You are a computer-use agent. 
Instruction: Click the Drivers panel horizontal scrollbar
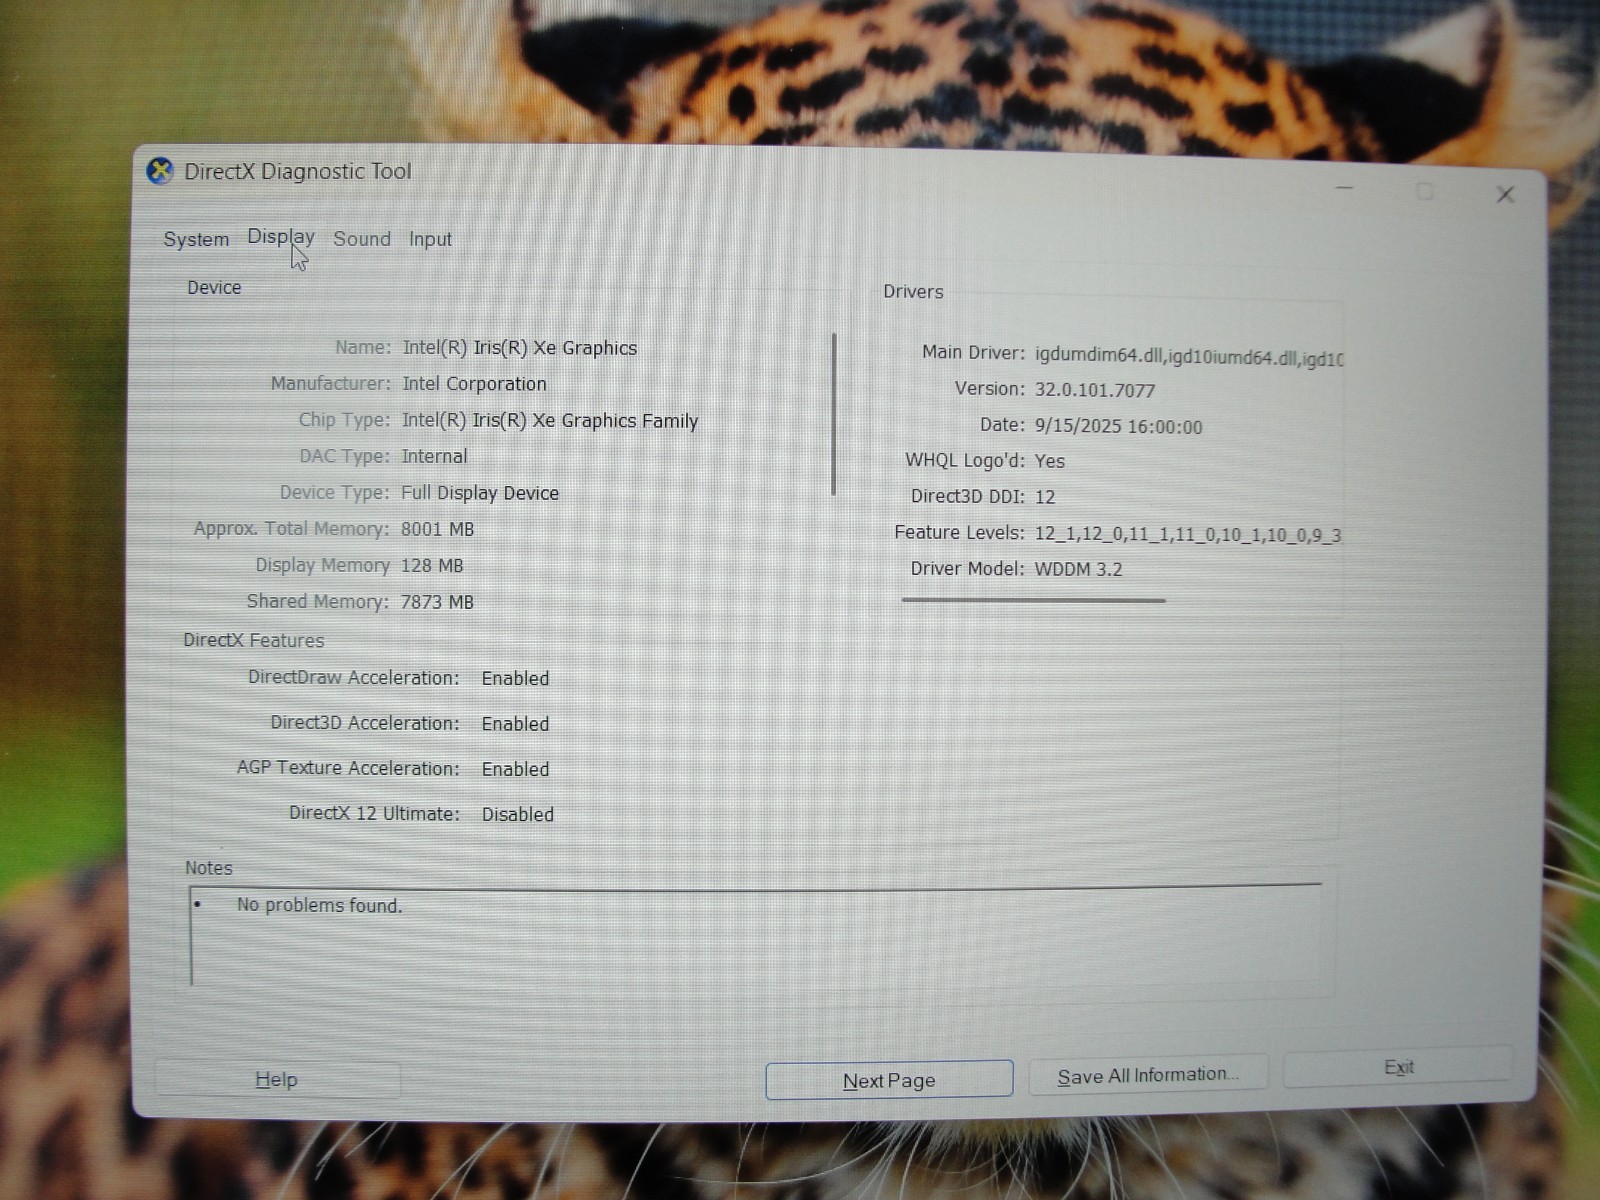point(1033,600)
